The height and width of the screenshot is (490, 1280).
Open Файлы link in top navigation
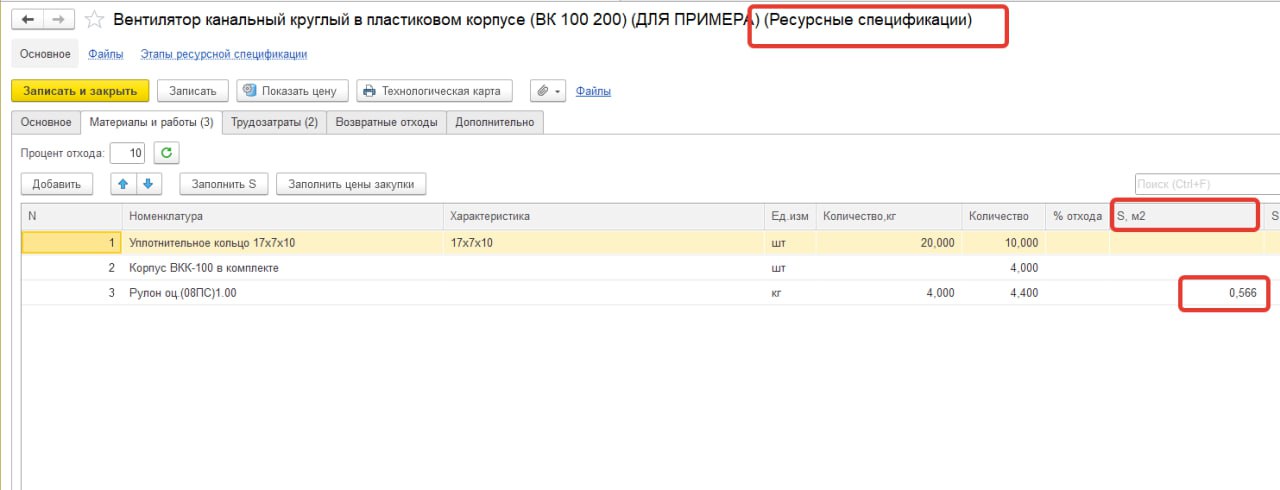click(x=106, y=54)
